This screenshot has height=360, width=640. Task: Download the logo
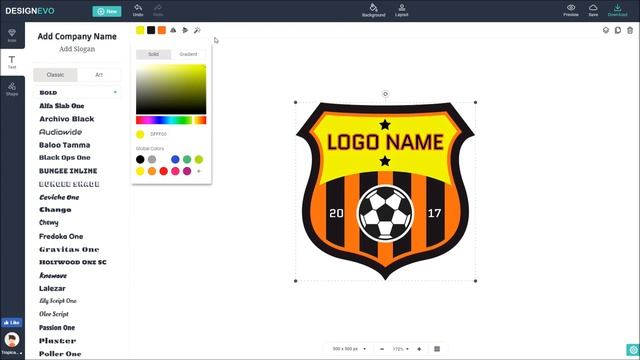click(x=617, y=10)
